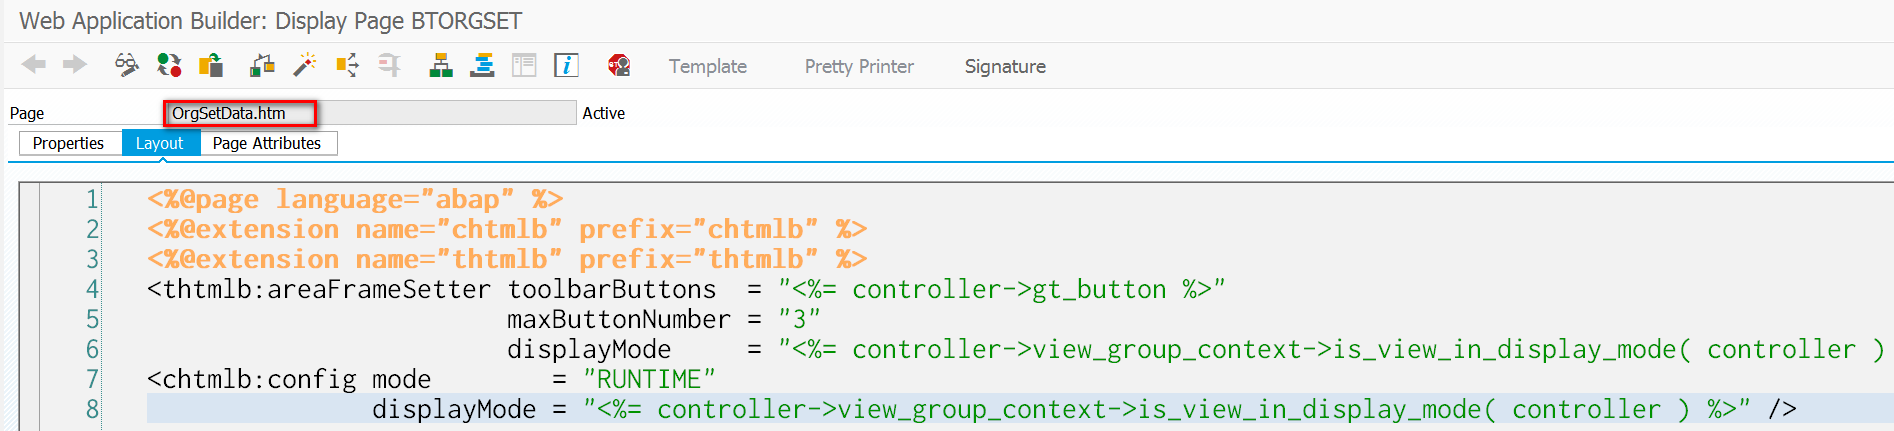Run syntax Check using the balance icon
The height and width of the screenshot is (431, 1894).
263,65
